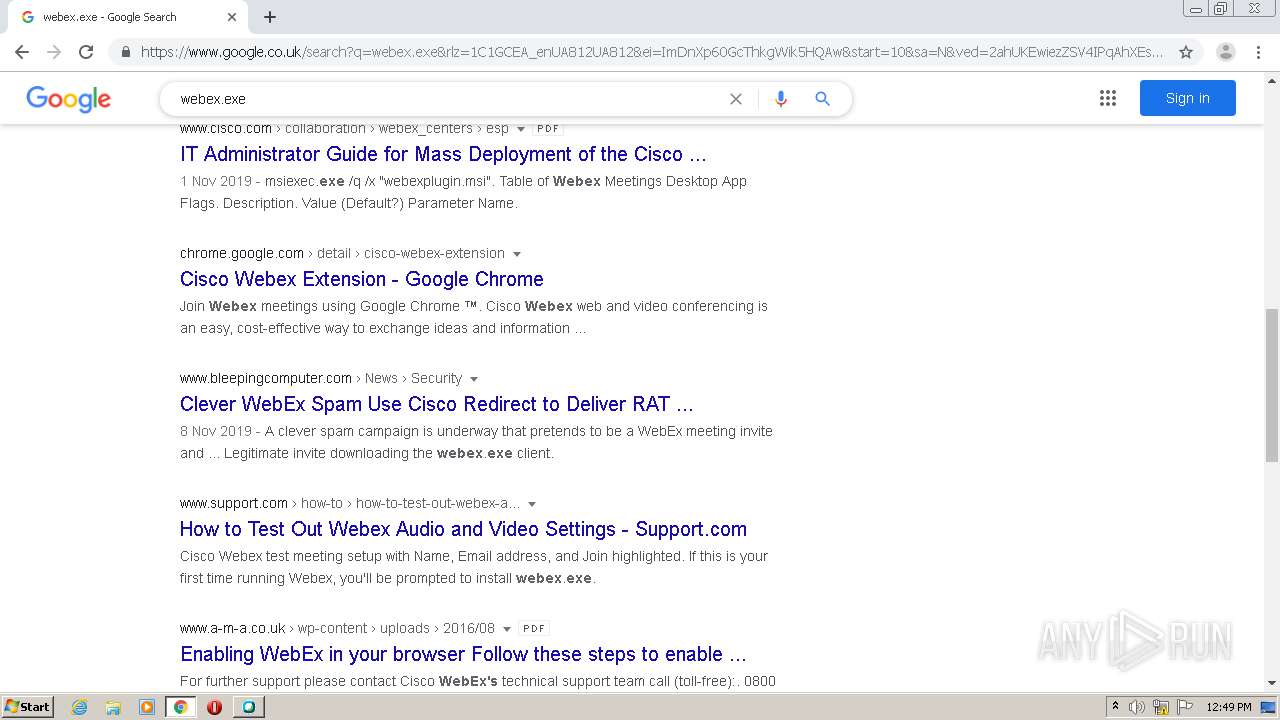Open the Windows Start menu
Image resolution: width=1280 pixels, height=720 pixels.
pos(28,707)
